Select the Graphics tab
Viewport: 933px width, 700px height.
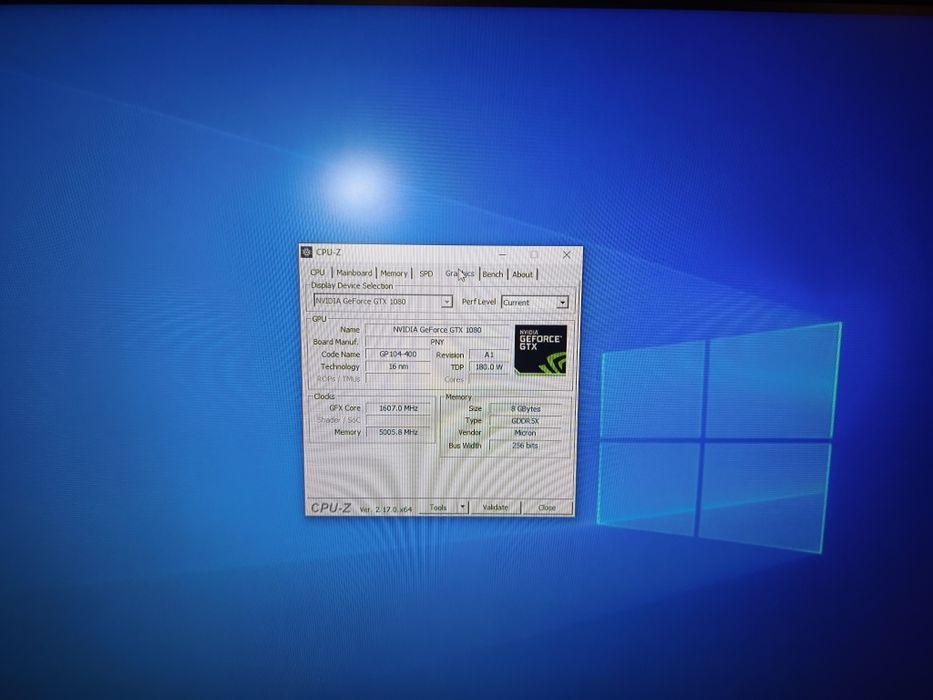point(459,274)
